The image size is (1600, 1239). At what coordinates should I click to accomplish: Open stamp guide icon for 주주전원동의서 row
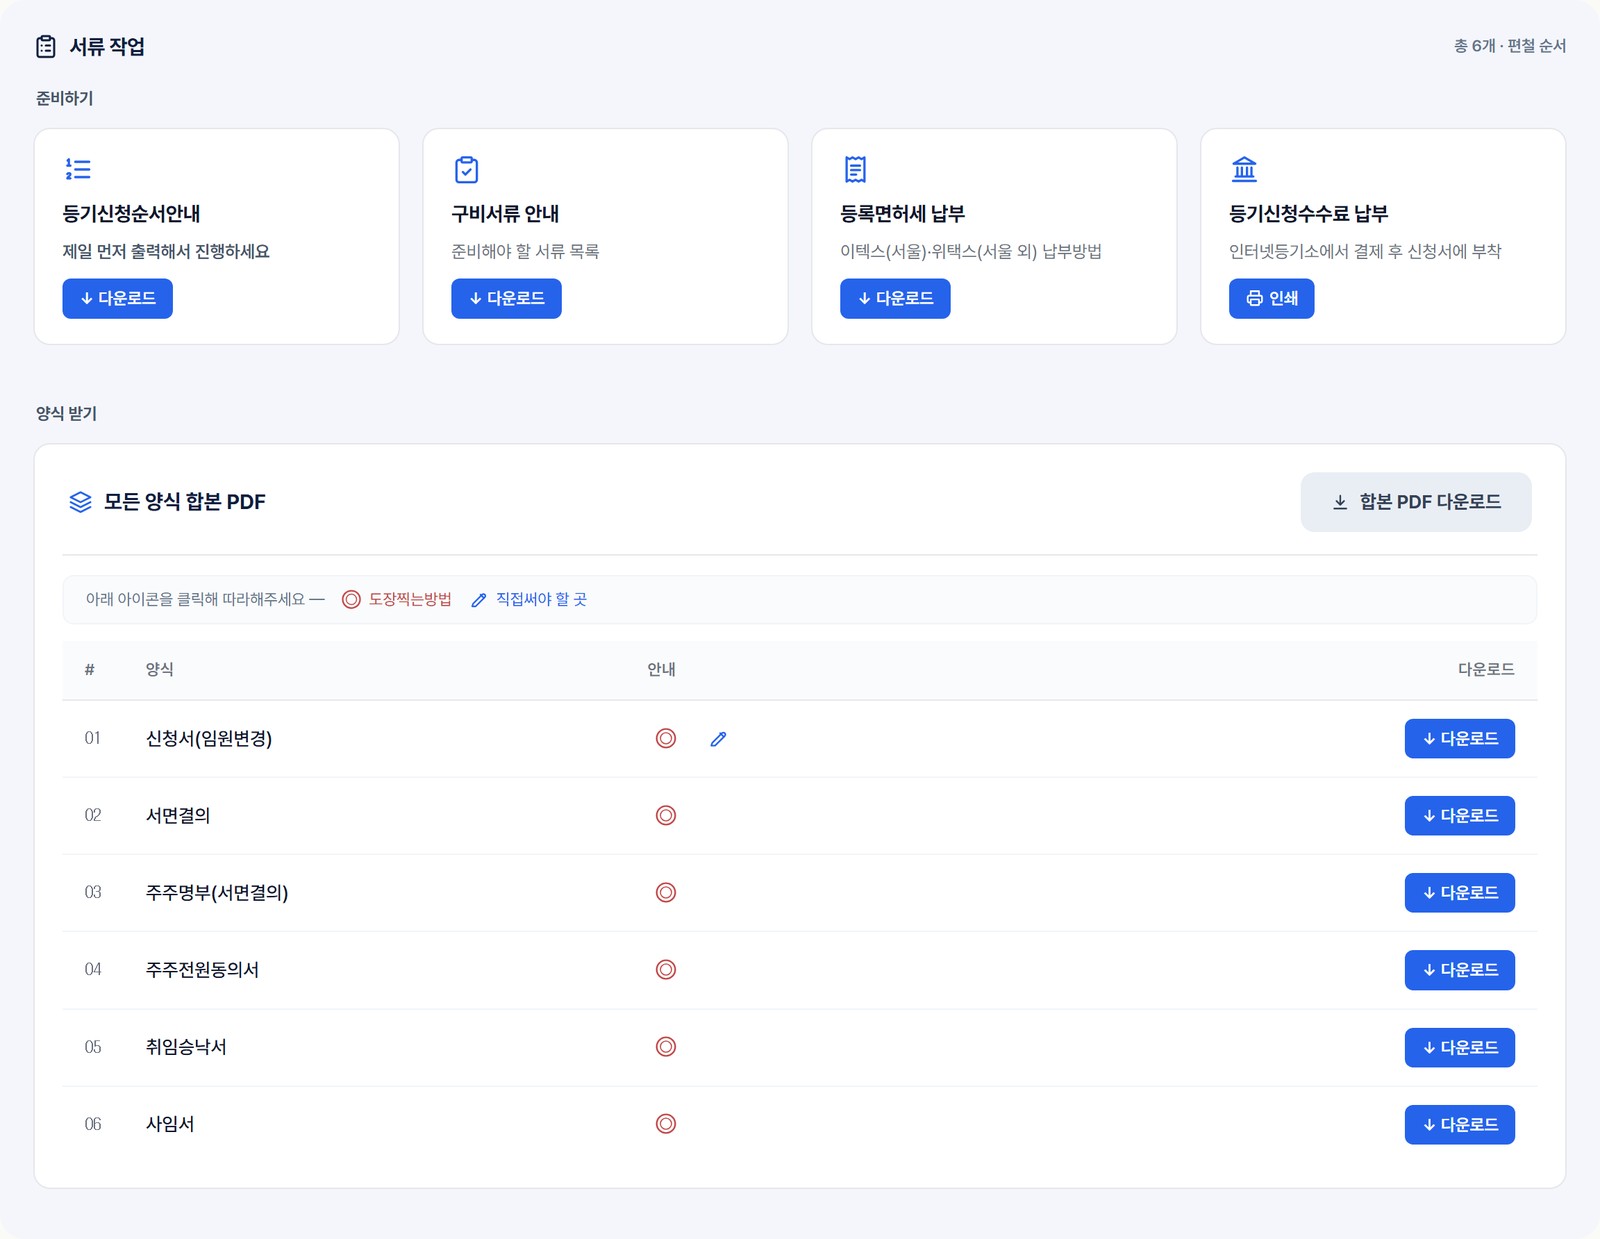pos(666,969)
